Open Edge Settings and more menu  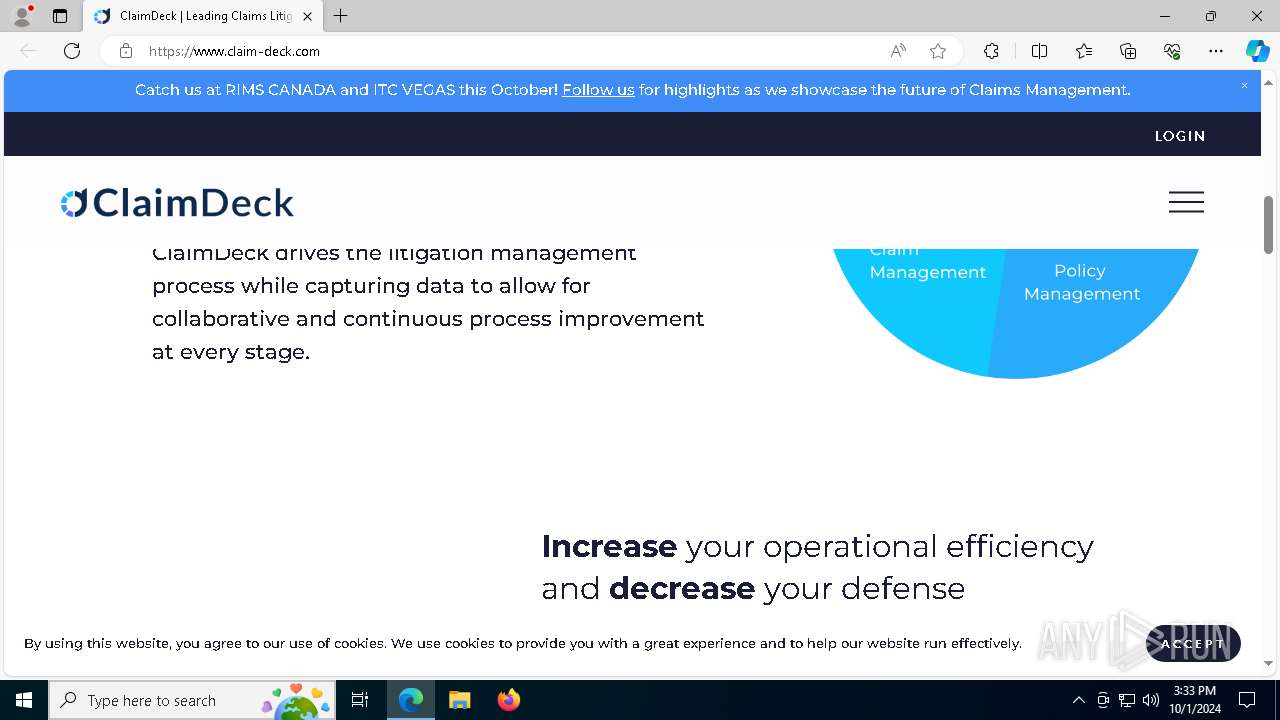(x=1216, y=51)
